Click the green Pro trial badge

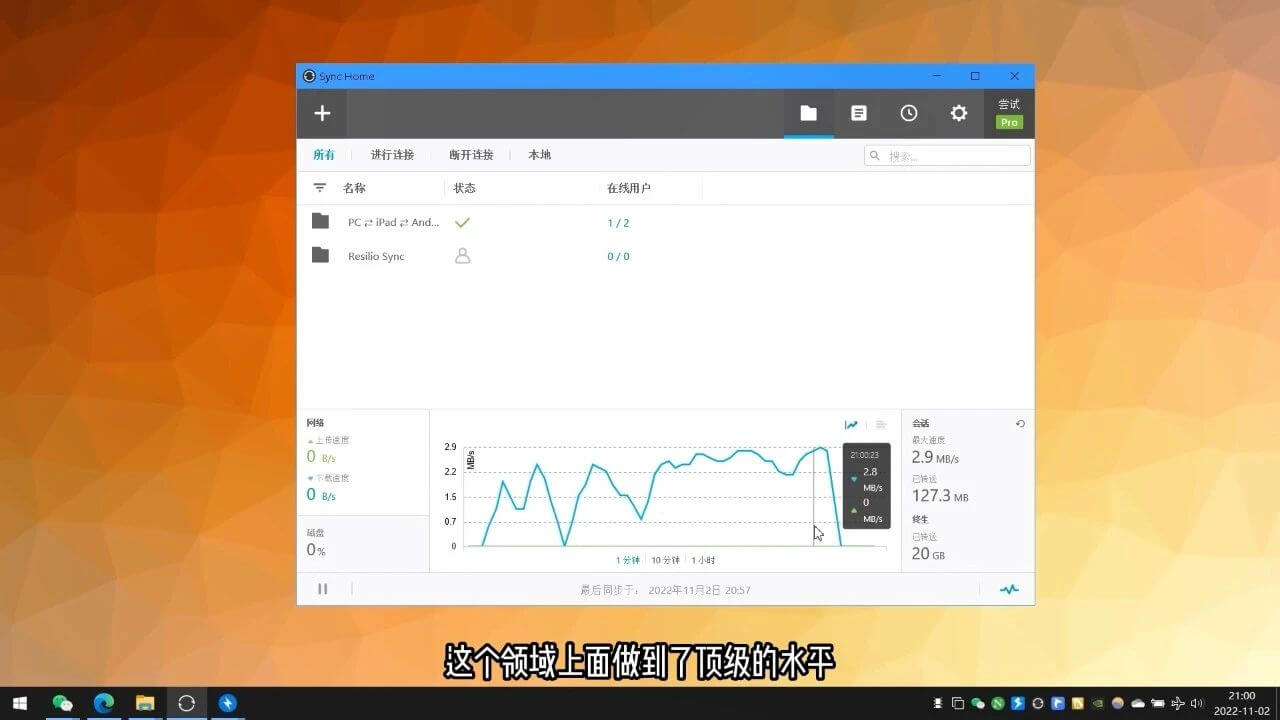[x=1009, y=122]
